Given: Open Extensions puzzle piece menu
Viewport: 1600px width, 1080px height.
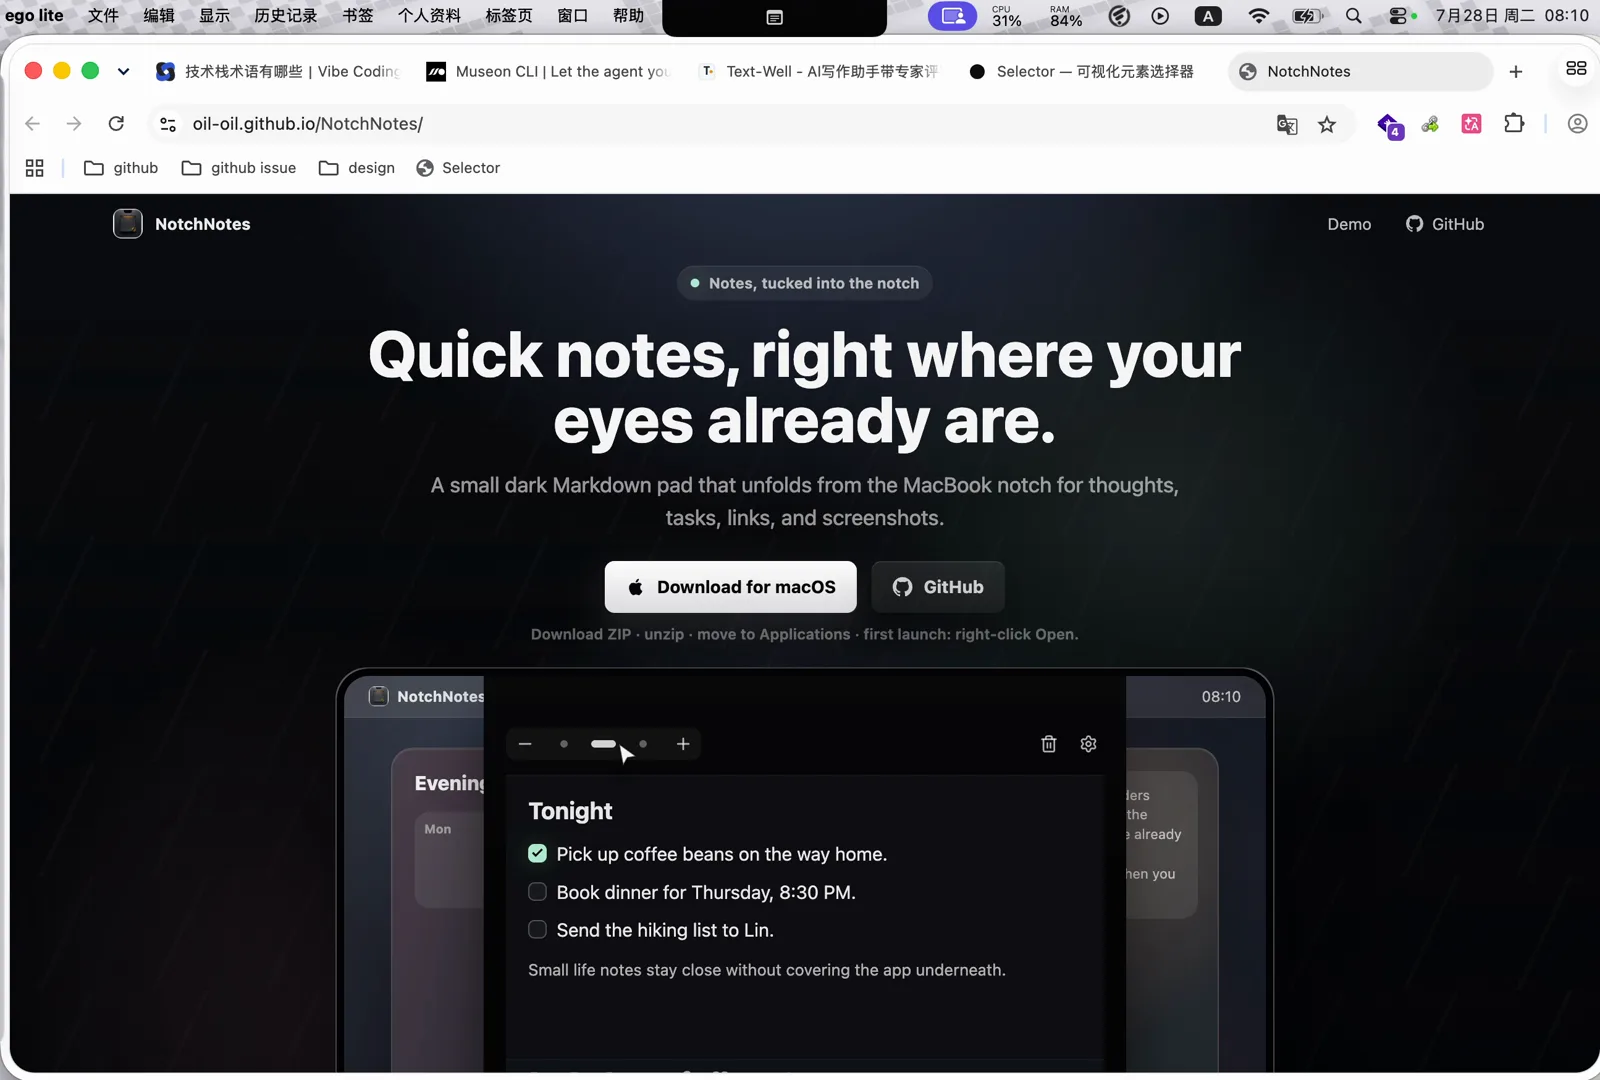Looking at the screenshot, I should click(1514, 124).
